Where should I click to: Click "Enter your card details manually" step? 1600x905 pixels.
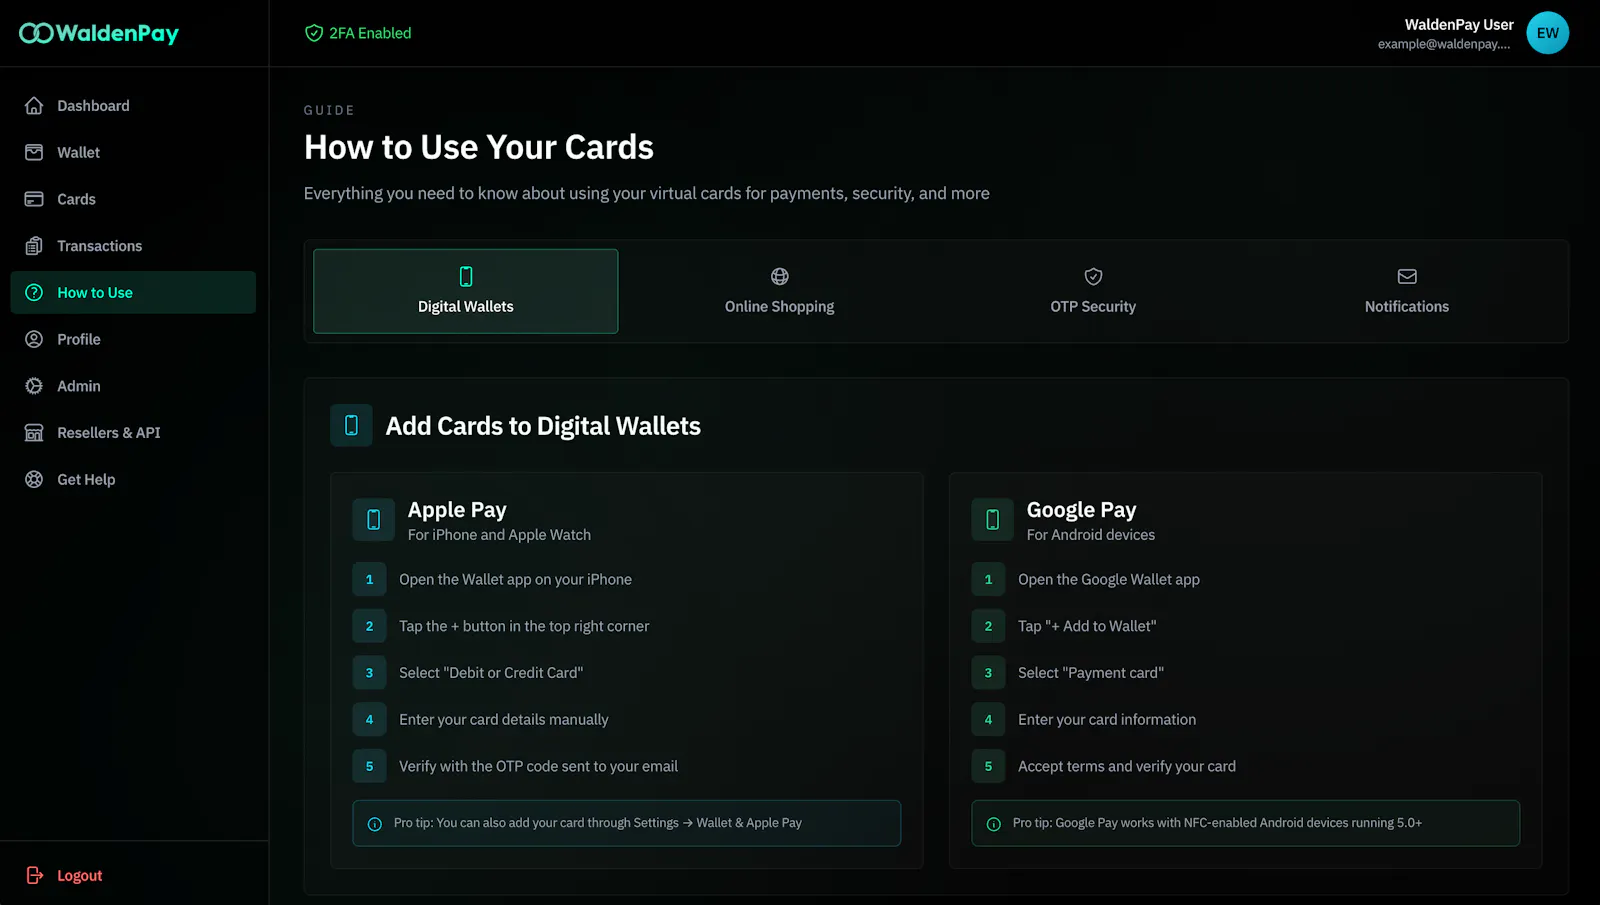point(503,719)
